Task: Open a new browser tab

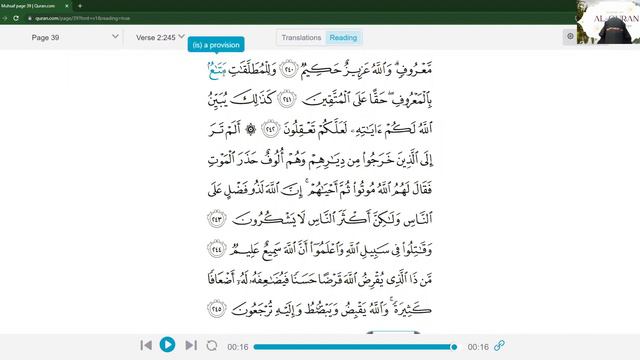Action: pos(80,6)
